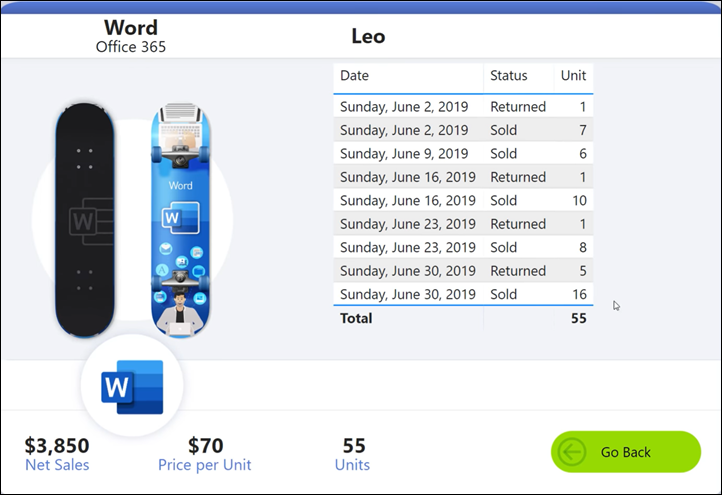Click the June 16, 2019 Sold row
This screenshot has width=722, height=495.
point(462,201)
